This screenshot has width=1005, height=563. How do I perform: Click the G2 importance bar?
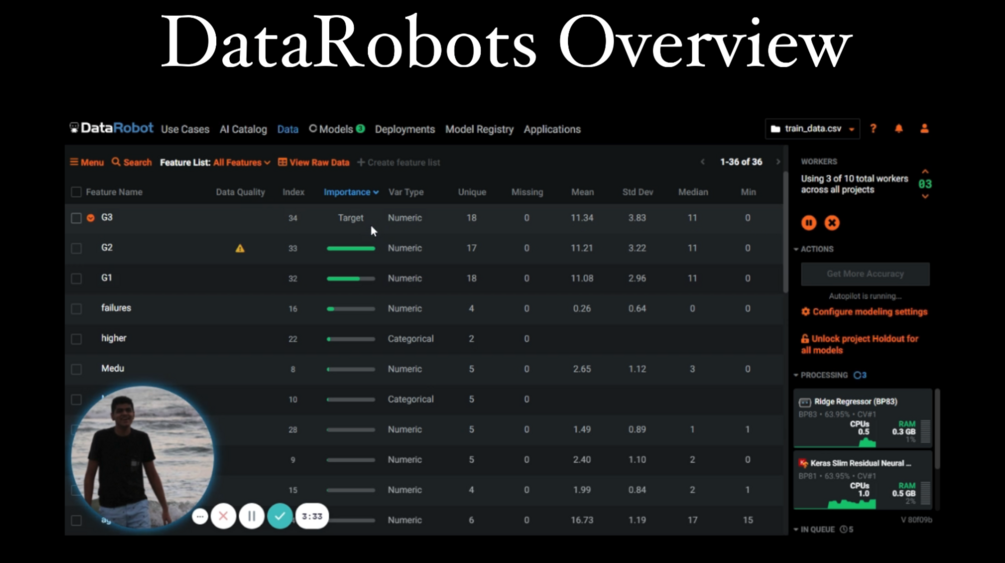tap(351, 248)
